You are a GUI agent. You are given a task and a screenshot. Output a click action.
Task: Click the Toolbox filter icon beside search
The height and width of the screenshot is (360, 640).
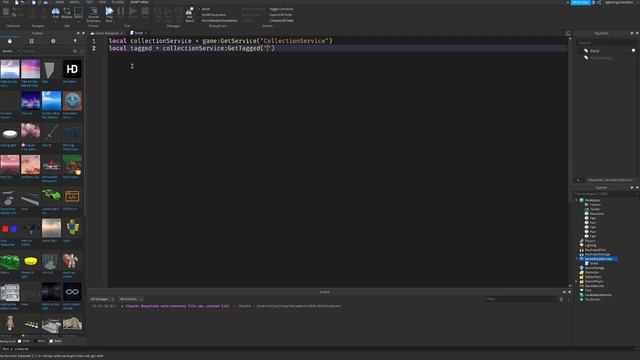pos(82,51)
